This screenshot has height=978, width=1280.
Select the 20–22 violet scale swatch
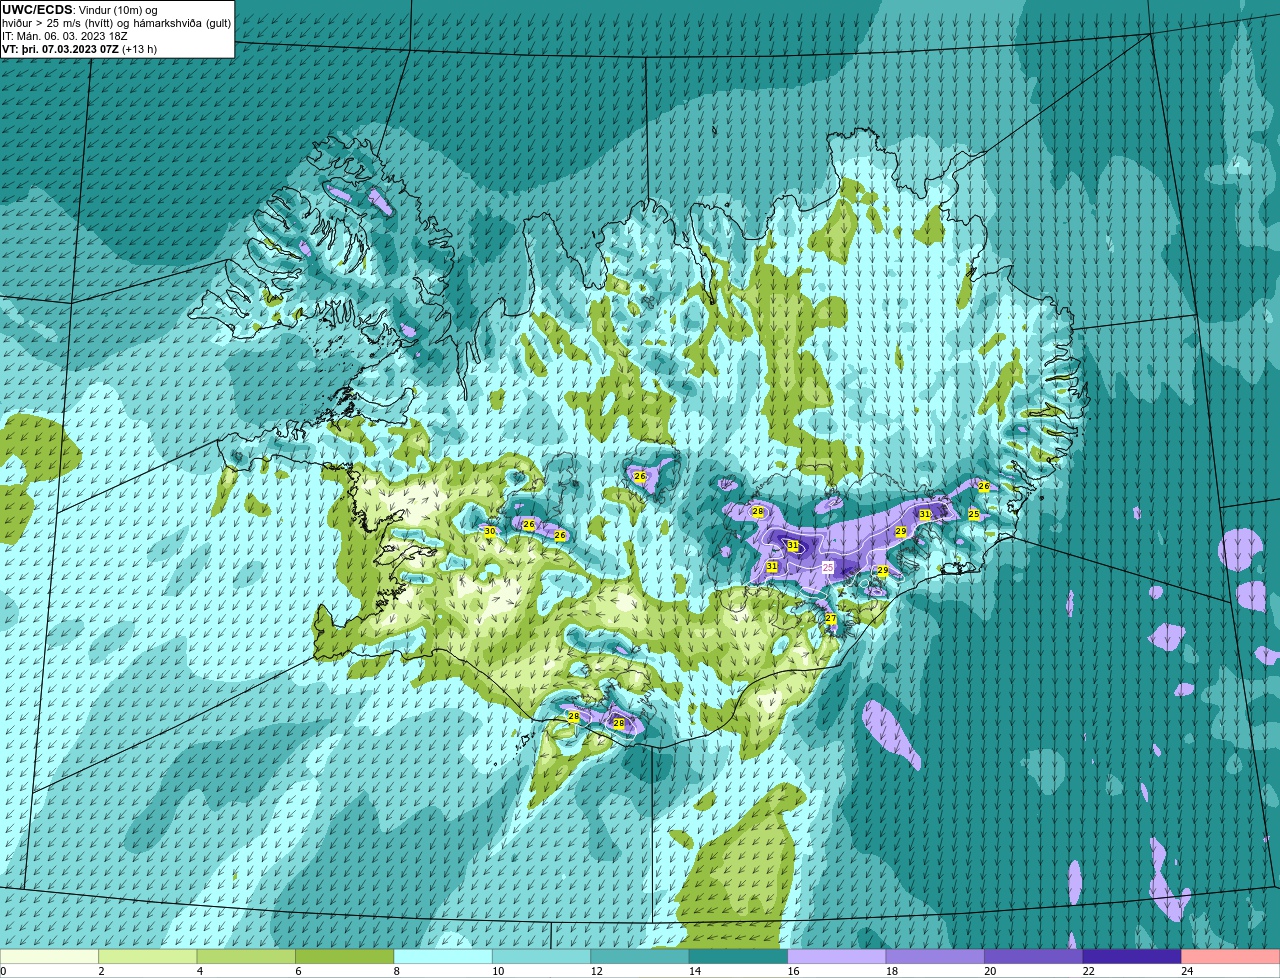tap(1034, 956)
